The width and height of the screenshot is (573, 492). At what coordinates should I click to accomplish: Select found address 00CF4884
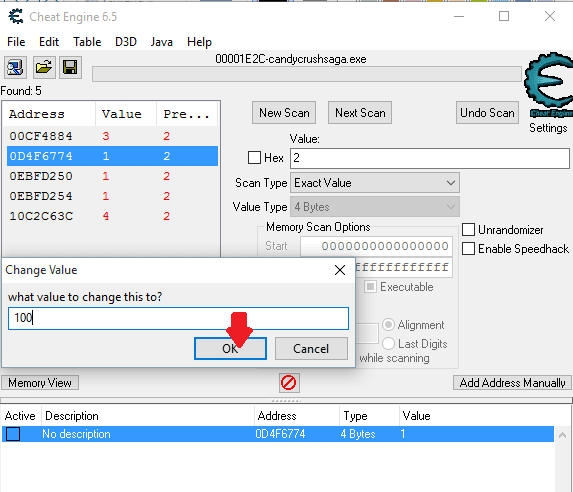(112, 136)
